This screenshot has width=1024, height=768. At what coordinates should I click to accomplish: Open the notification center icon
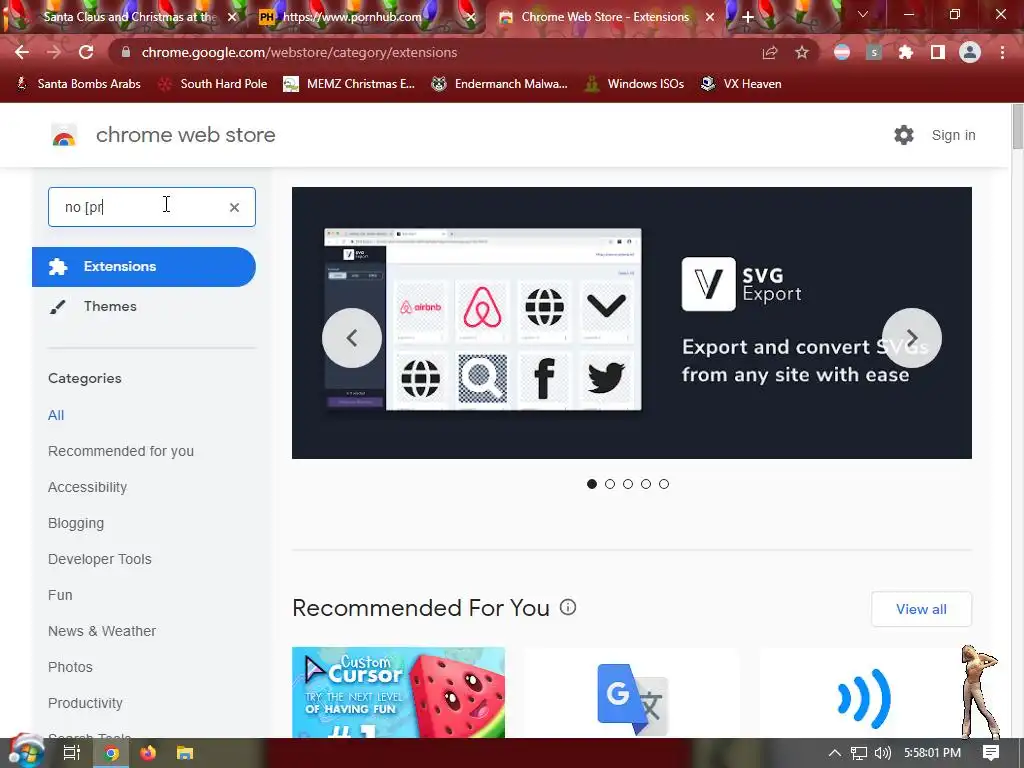991,753
